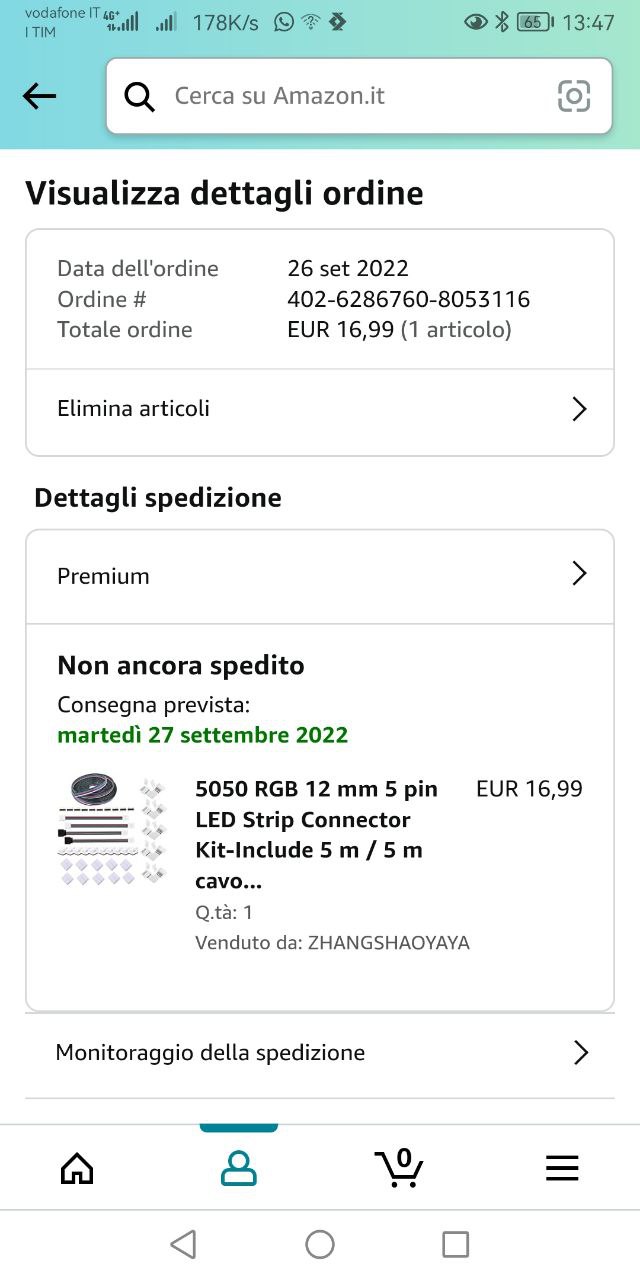Open the shopping cart icon

coord(400,1168)
